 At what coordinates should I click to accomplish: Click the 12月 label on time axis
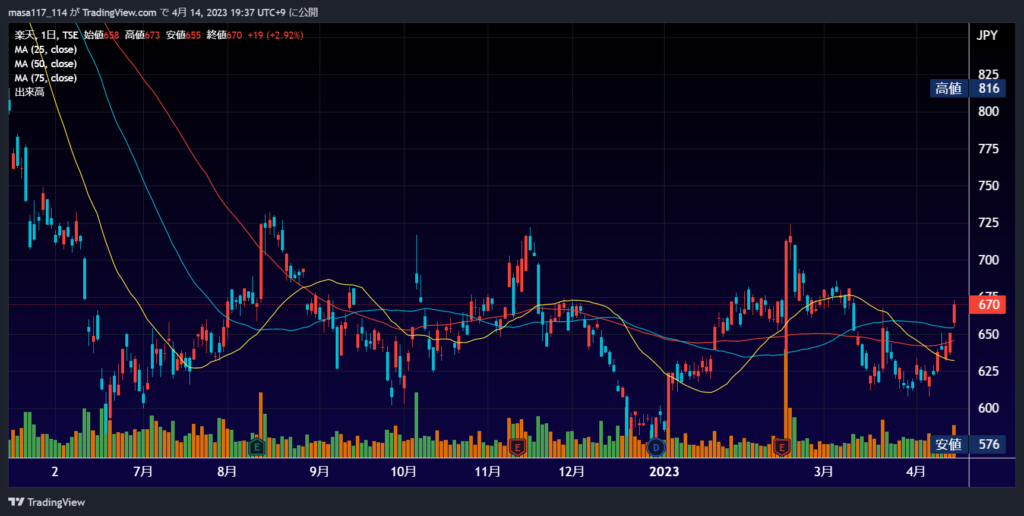coord(571,472)
